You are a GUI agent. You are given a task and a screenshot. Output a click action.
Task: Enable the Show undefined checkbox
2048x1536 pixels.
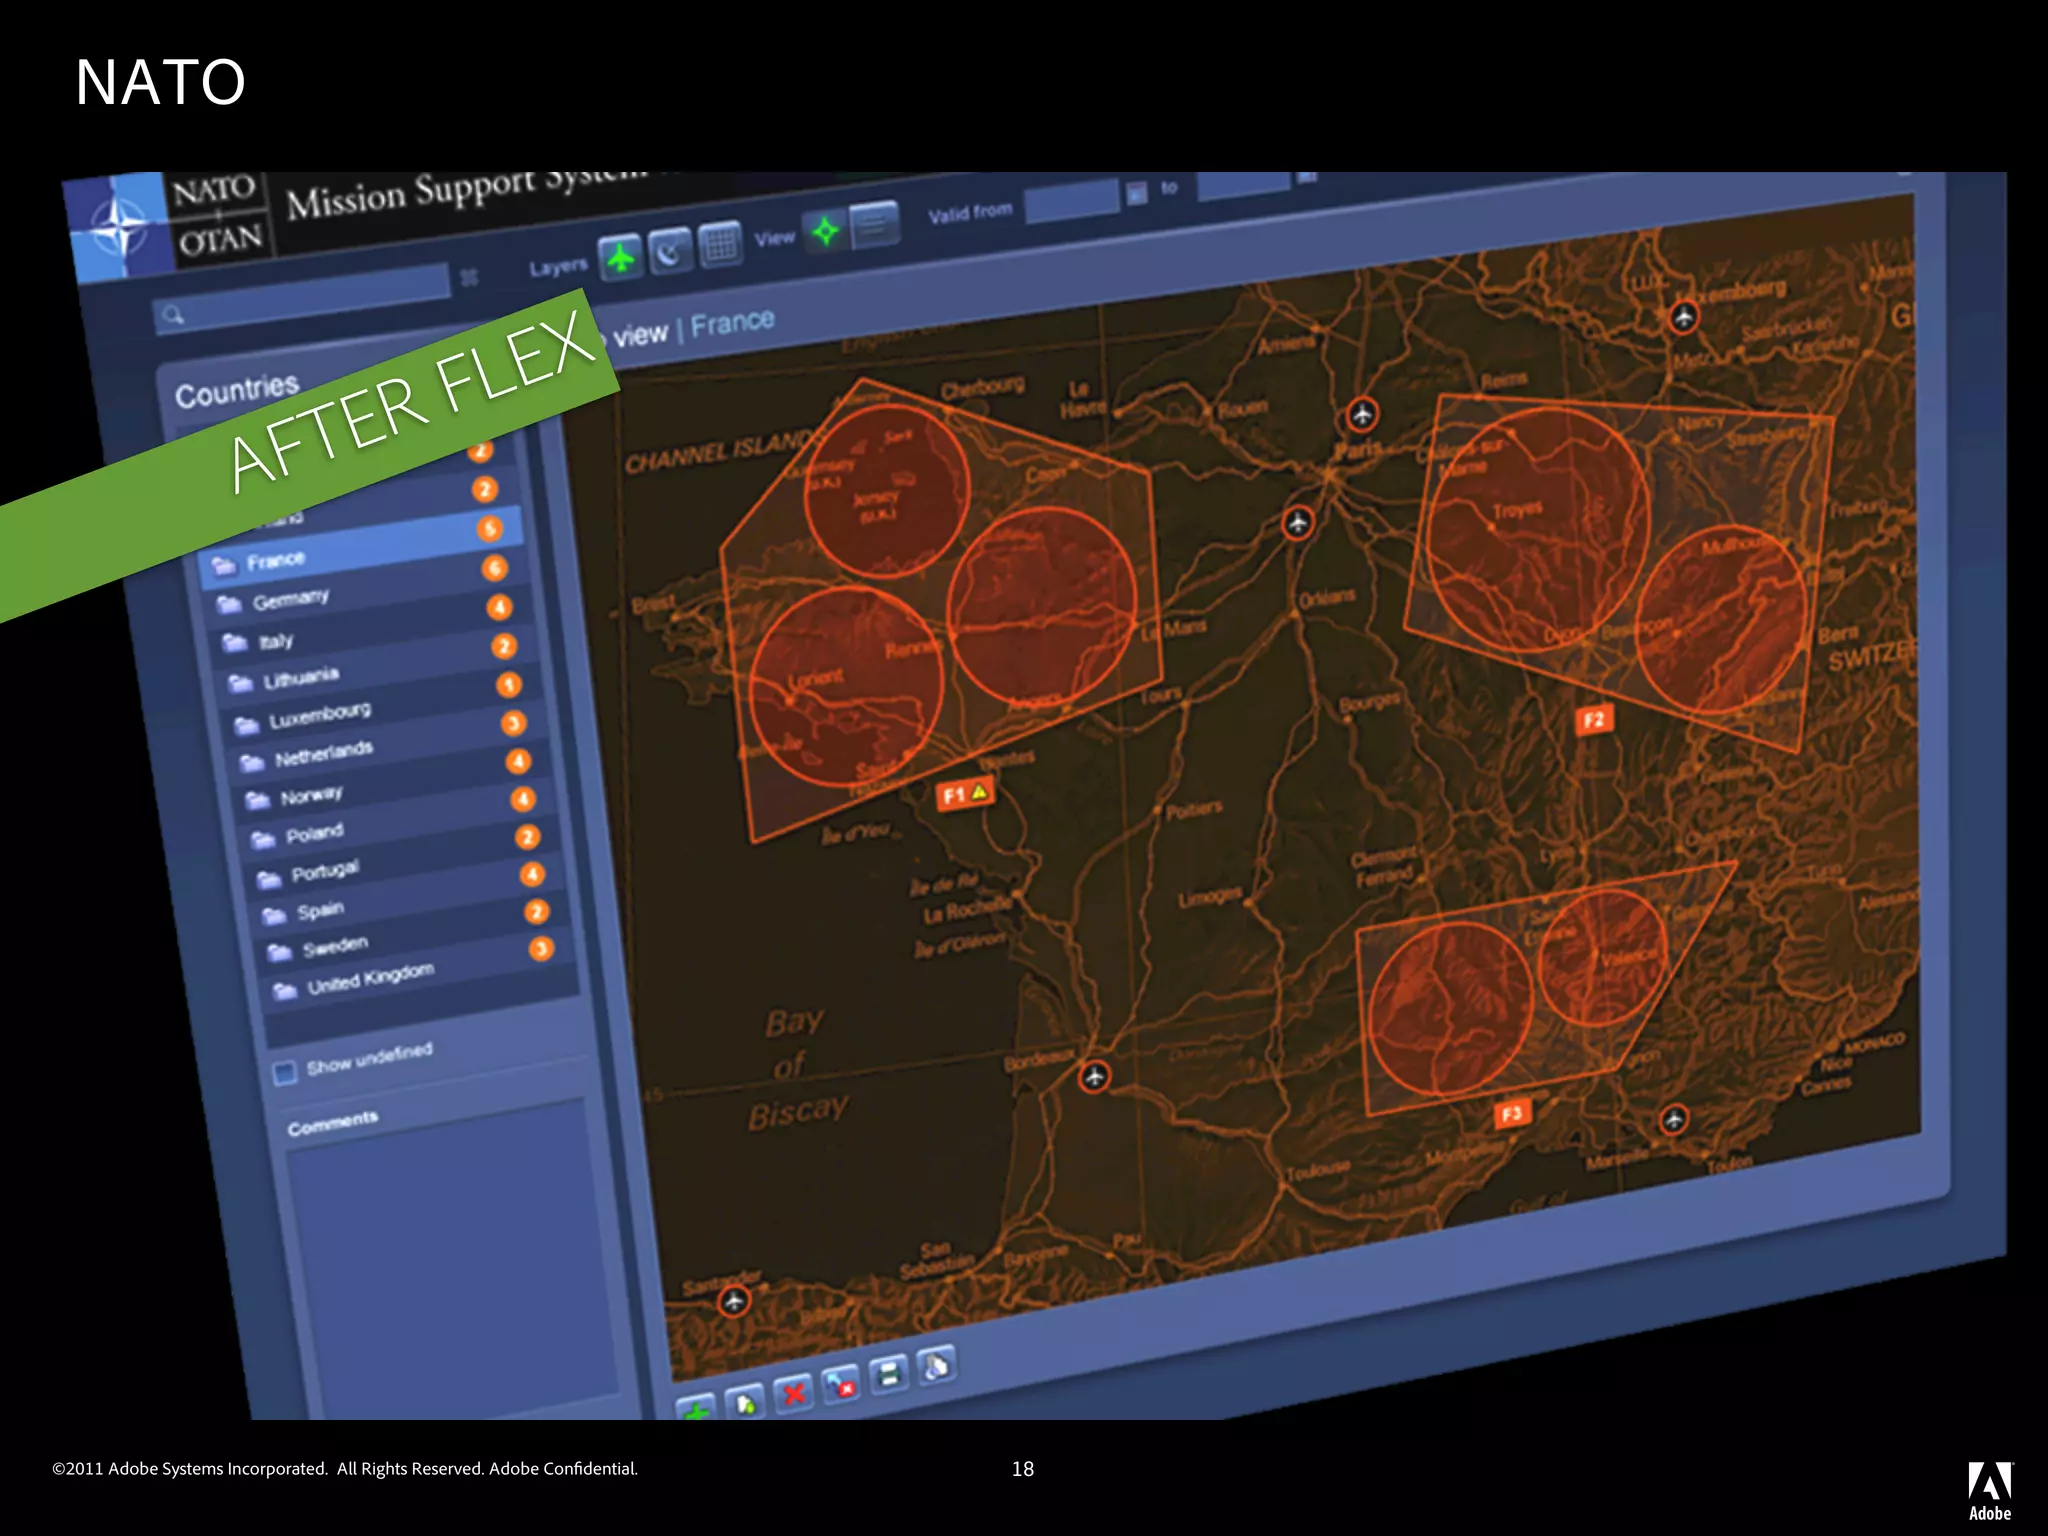point(285,1073)
